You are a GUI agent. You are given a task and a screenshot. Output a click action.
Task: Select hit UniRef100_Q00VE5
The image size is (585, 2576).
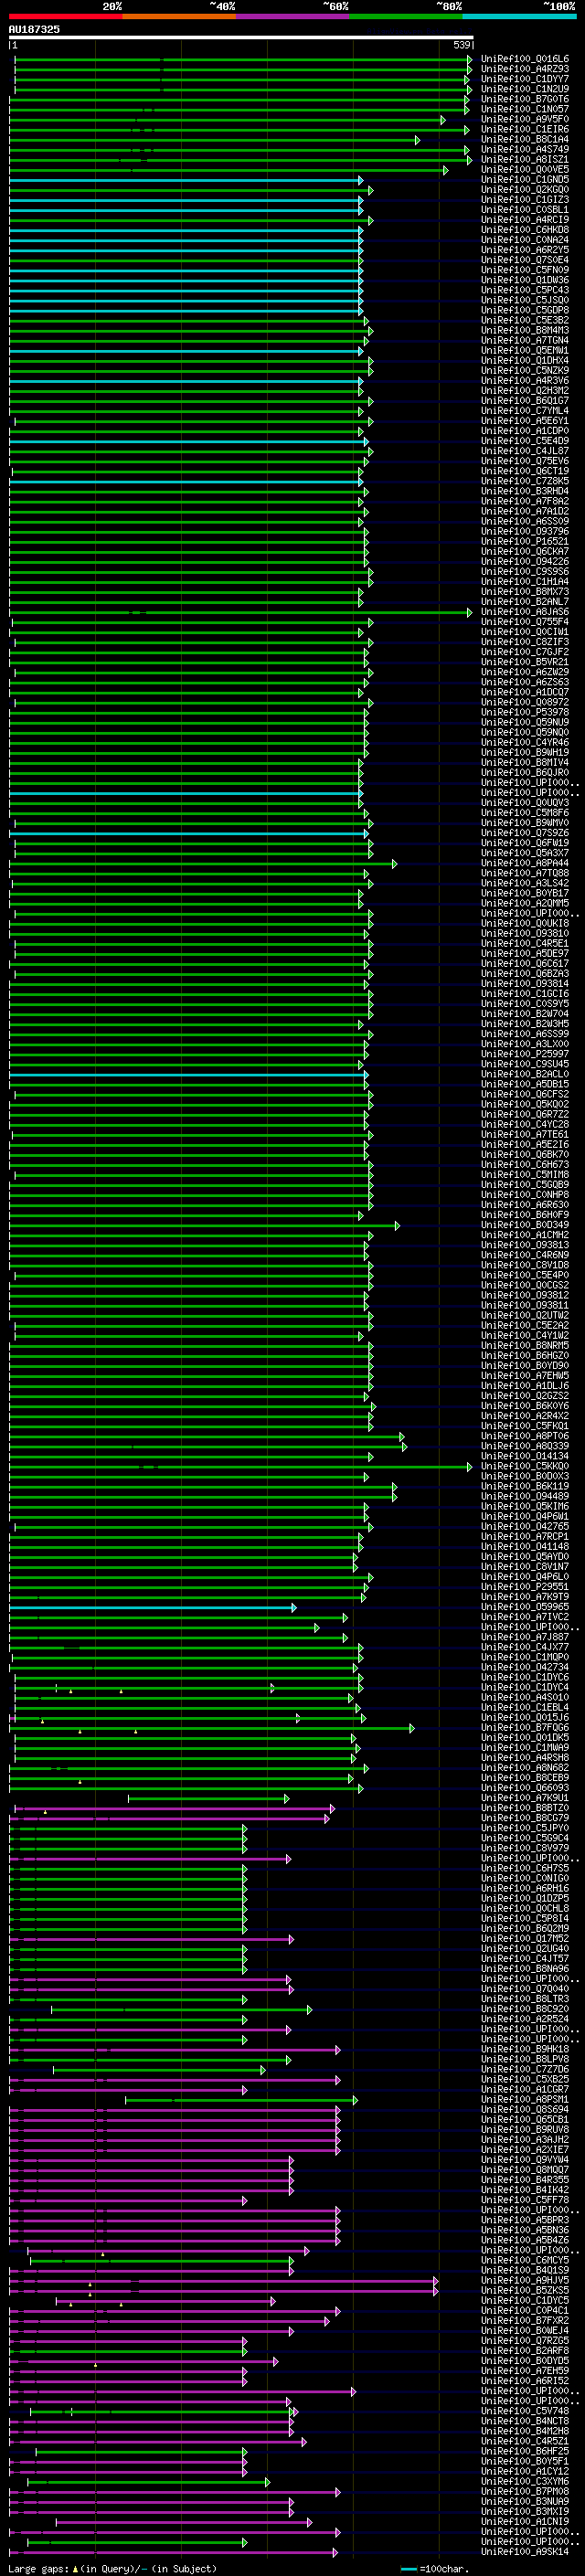click(525, 170)
